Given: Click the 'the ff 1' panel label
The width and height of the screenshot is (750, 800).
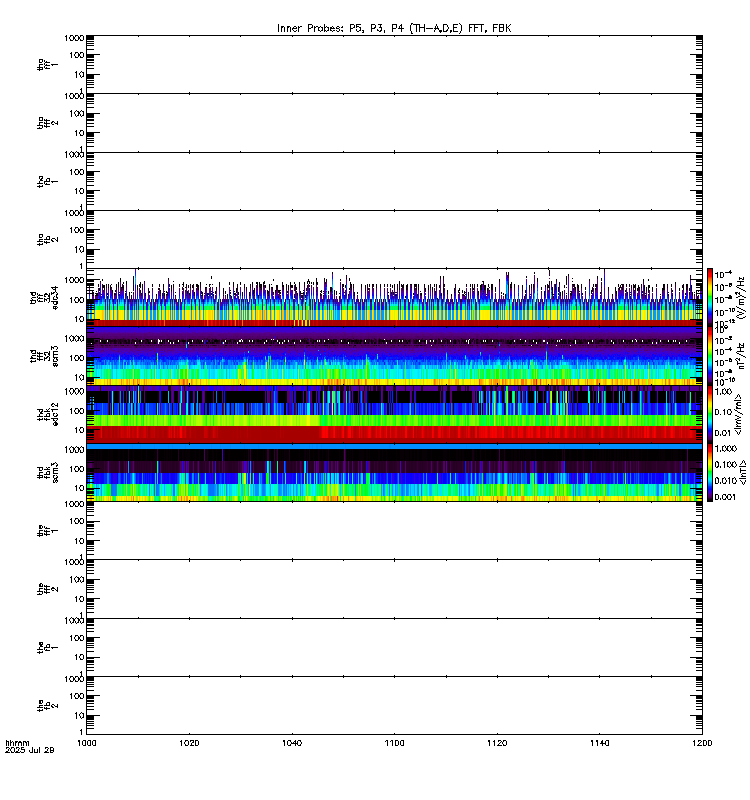Looking at the screenshot, I should (48, 531).
